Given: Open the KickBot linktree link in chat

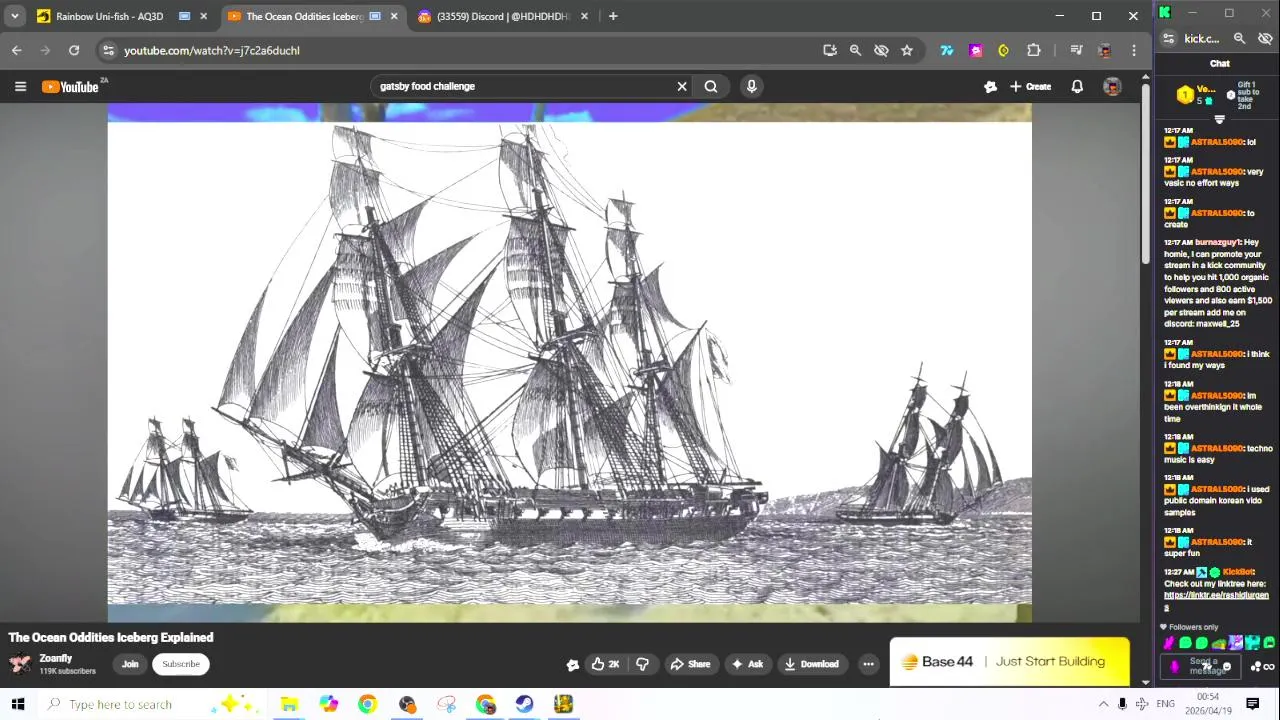Looking at the screenshot, I should (x=1216, y=601).
